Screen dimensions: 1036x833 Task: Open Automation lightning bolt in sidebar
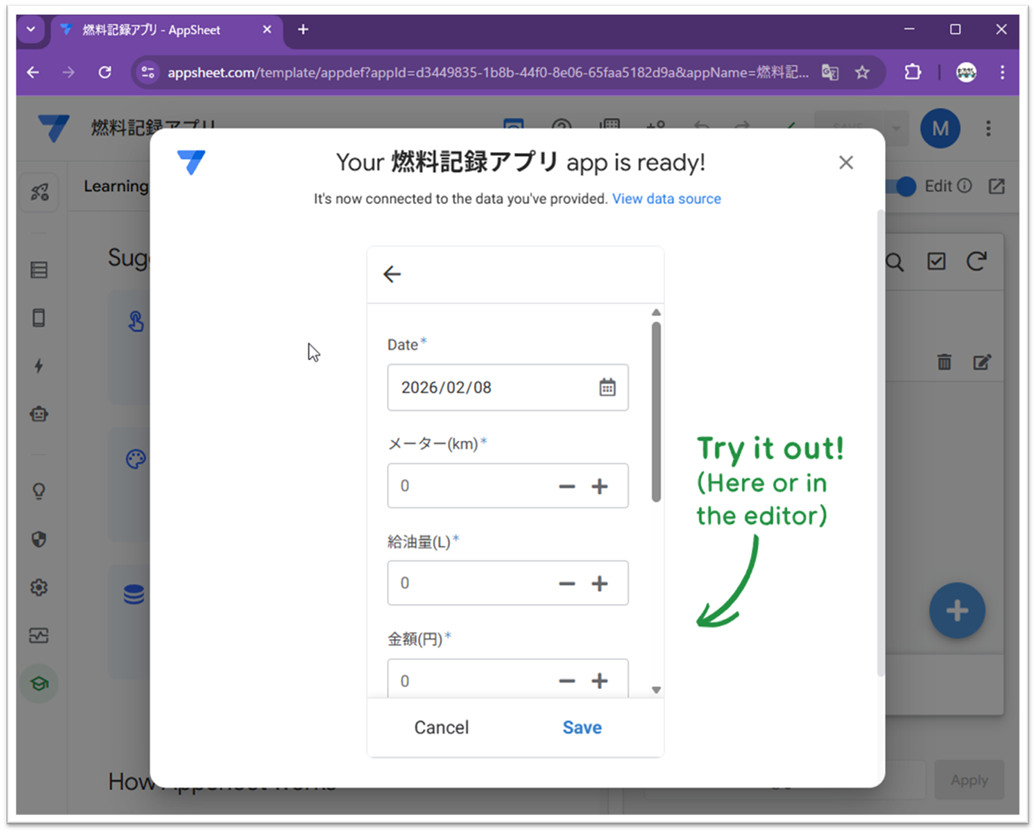click(39, 366)
